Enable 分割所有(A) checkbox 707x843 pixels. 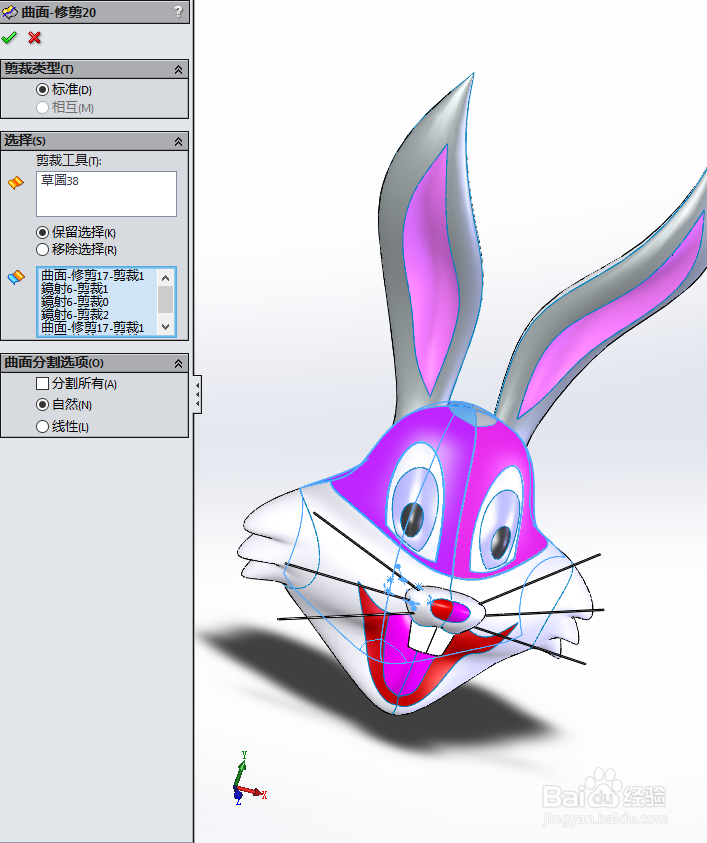(42, 383)
